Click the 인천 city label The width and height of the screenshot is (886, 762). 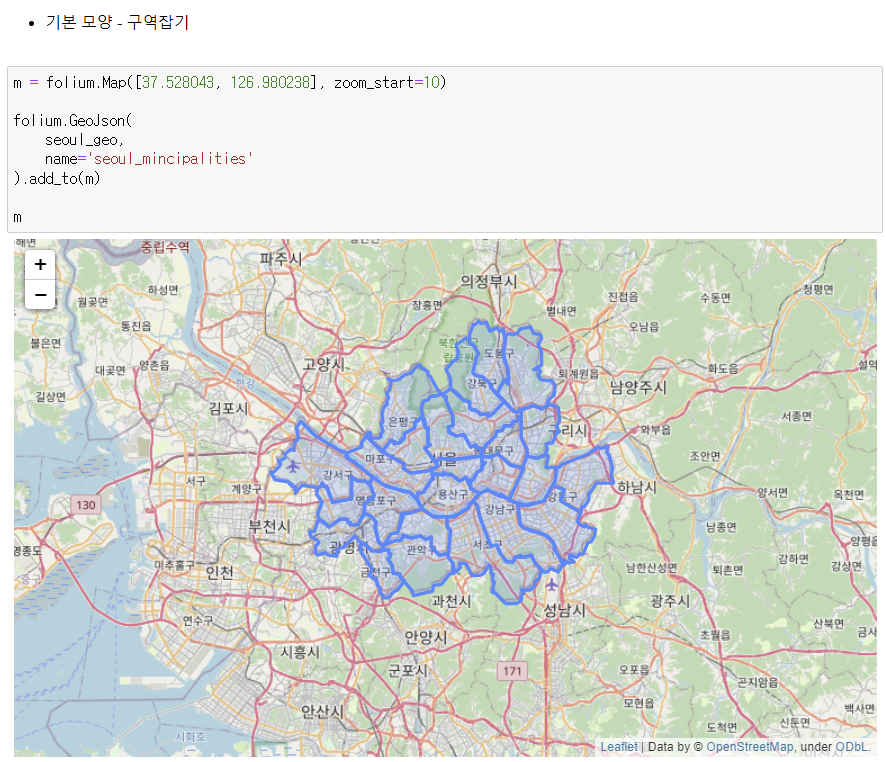click(x=219, y=573)
